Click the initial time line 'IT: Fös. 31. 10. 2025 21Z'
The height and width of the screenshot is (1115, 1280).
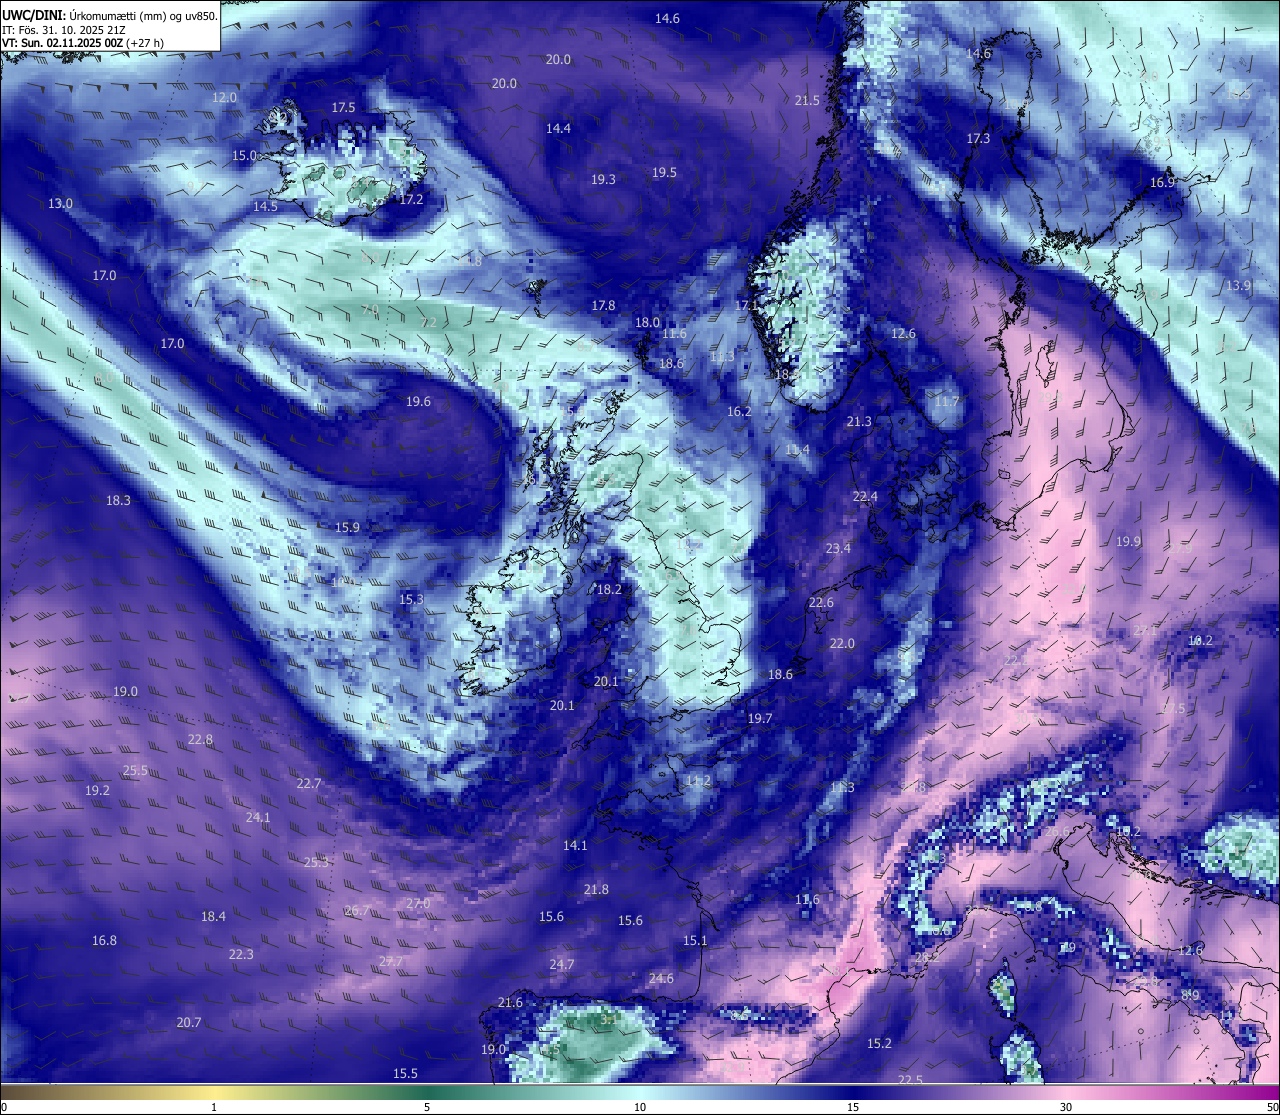coord(64,30)
